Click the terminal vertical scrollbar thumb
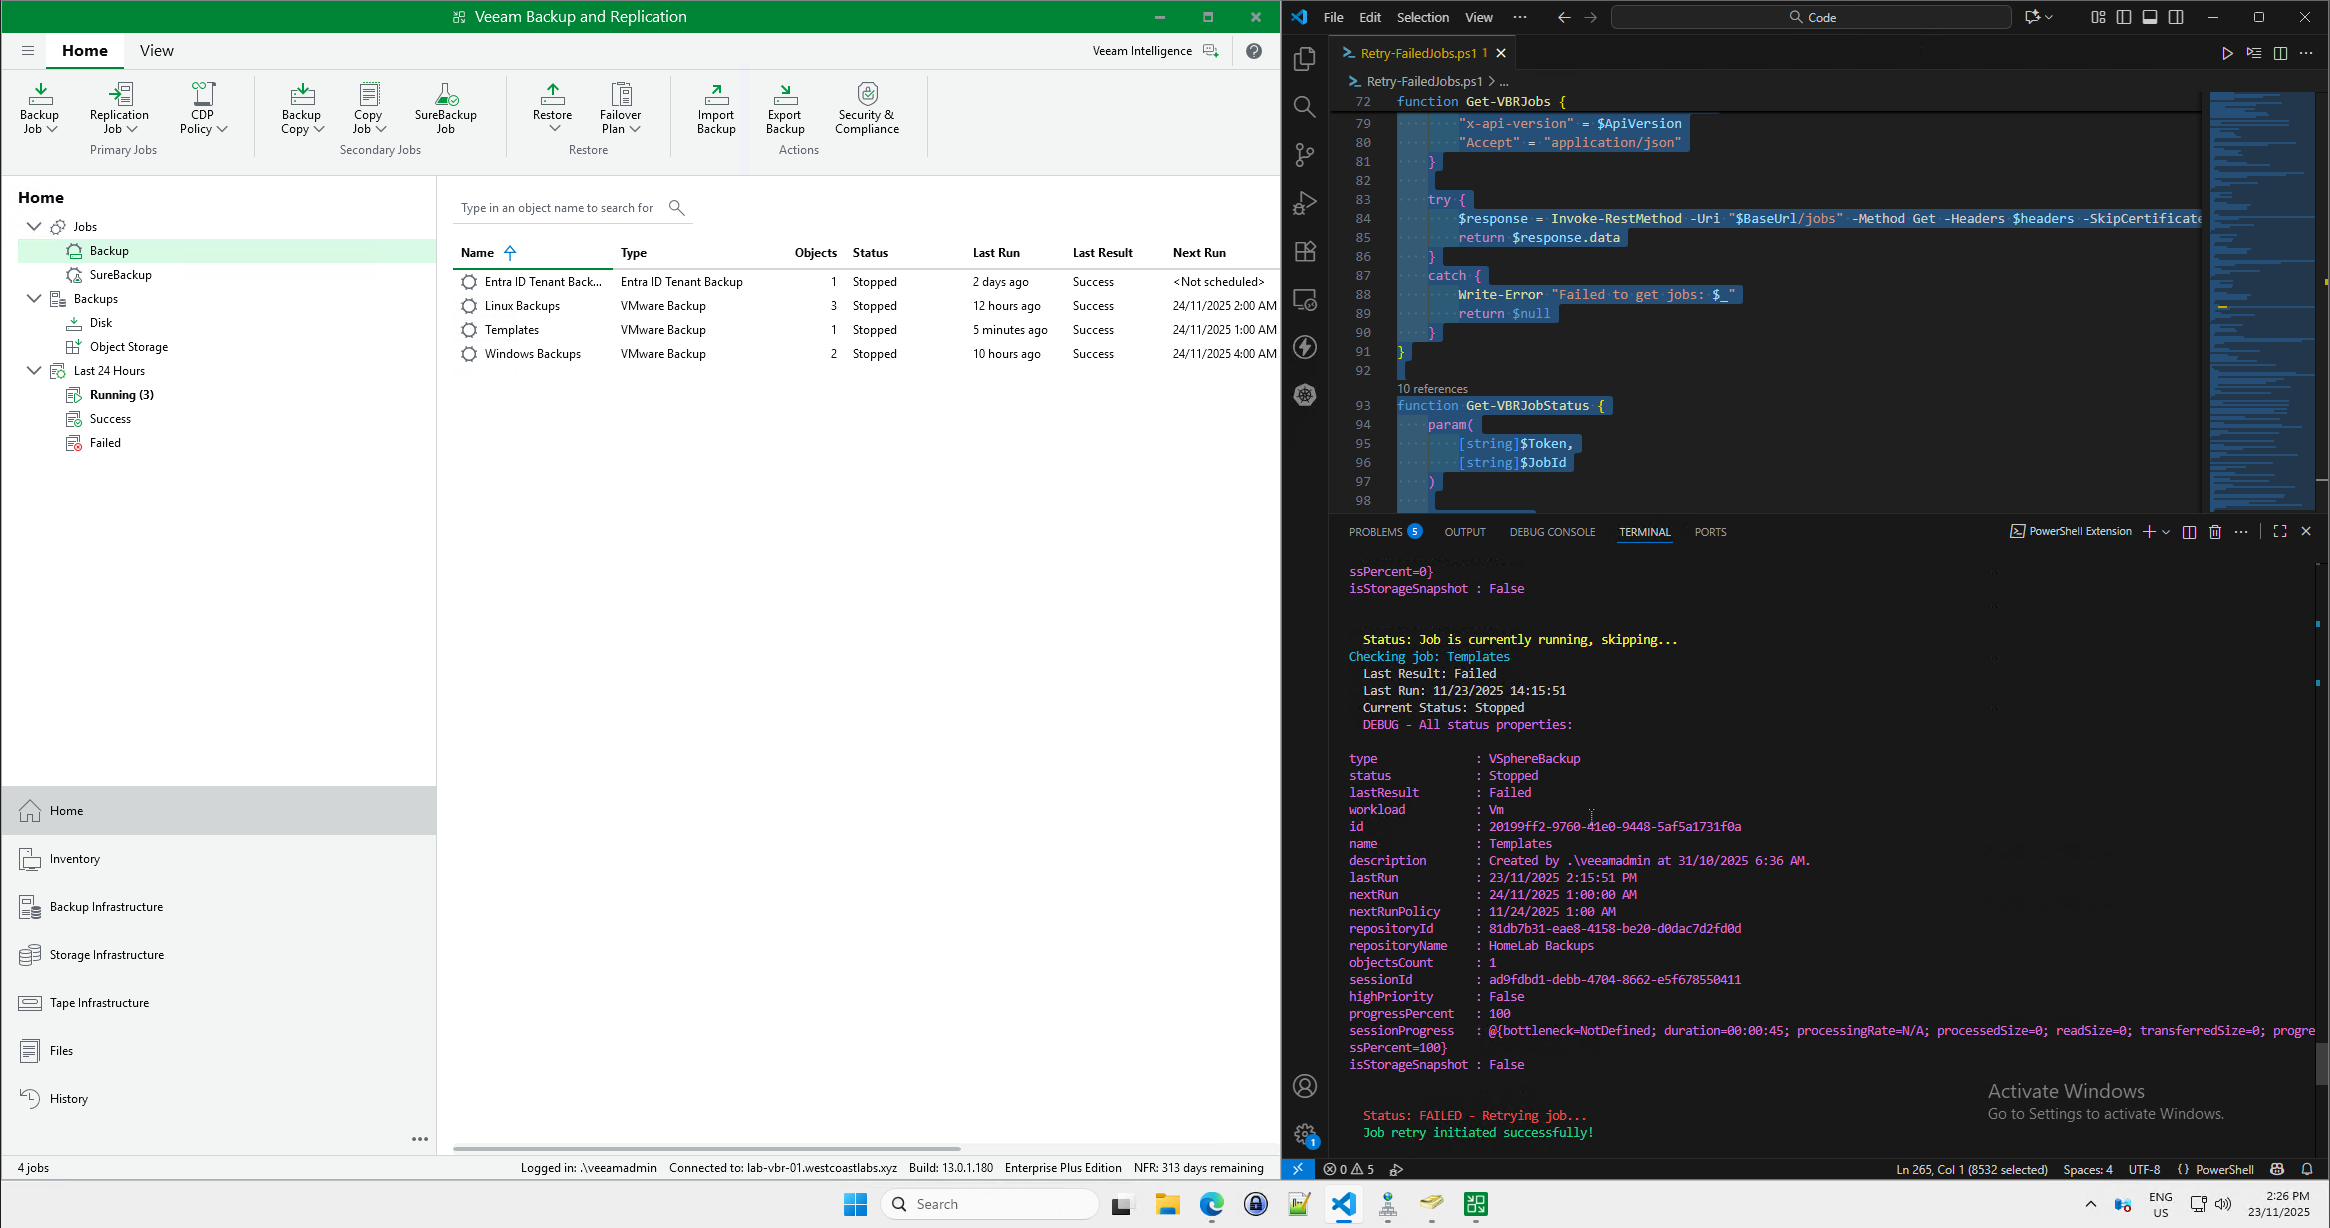Image resolution: width=2330 pixels, height=1228 pixels. [2322, 1062]
